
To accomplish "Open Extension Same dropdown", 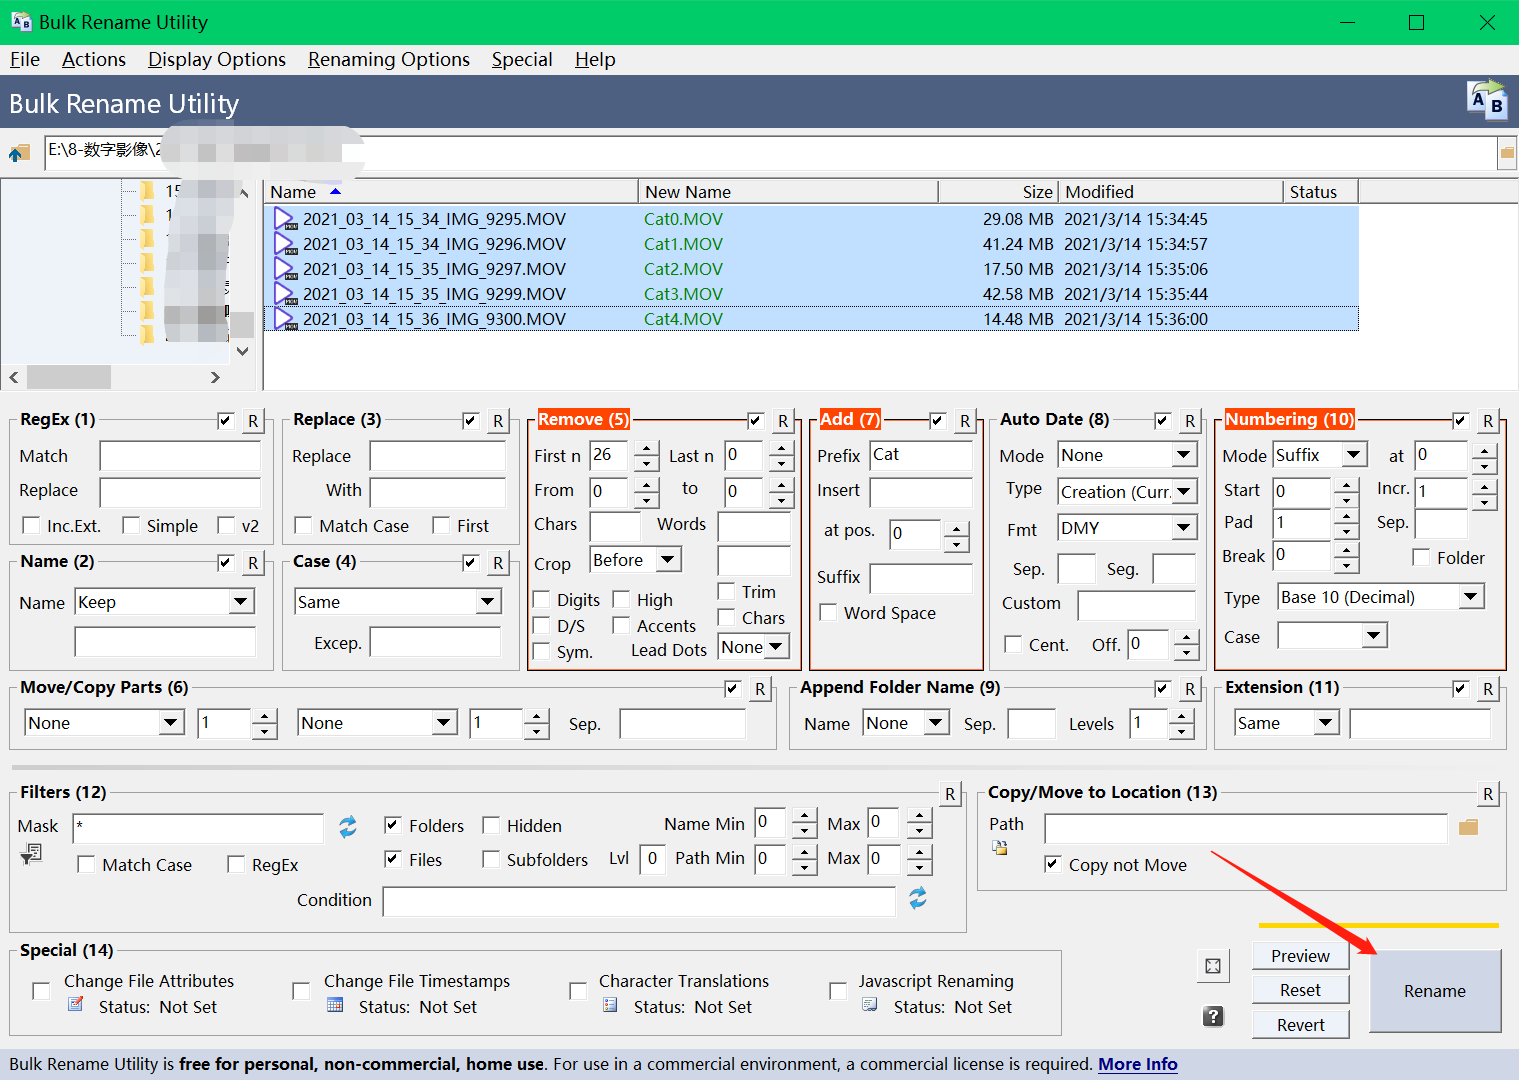I will tap(1326, 723).
